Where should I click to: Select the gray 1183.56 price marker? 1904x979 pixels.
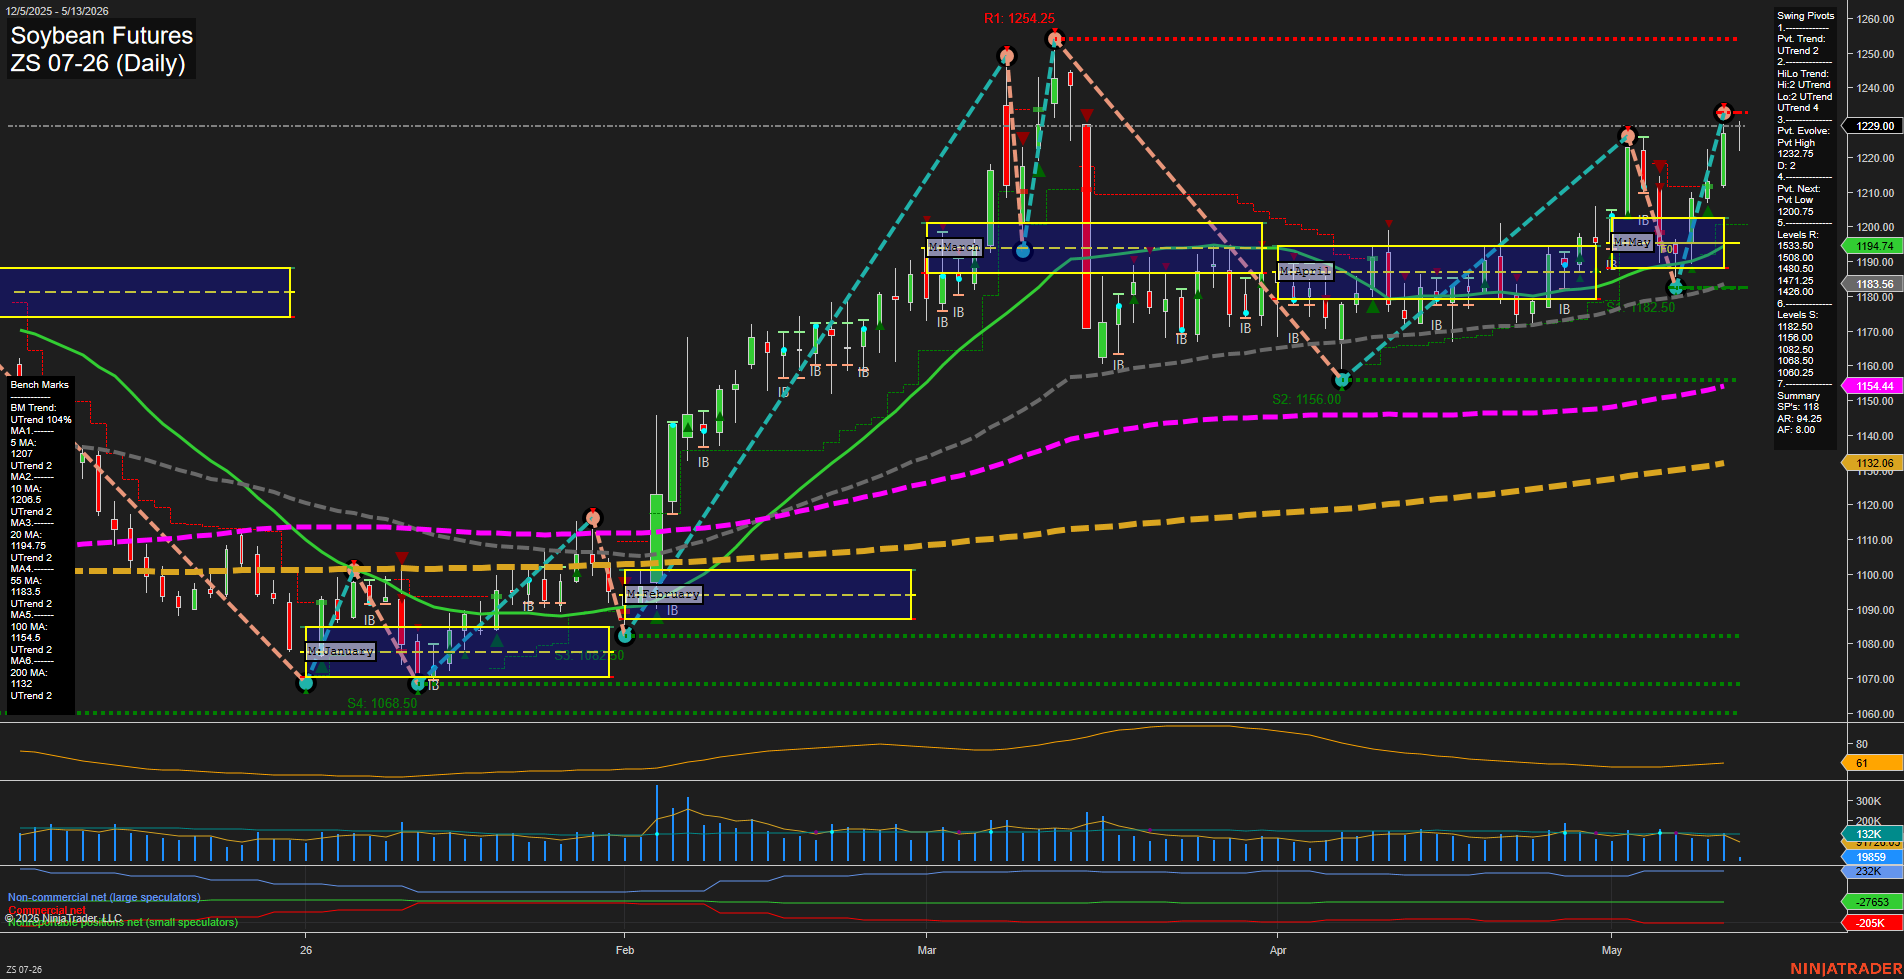click(x=1872, y=284)
